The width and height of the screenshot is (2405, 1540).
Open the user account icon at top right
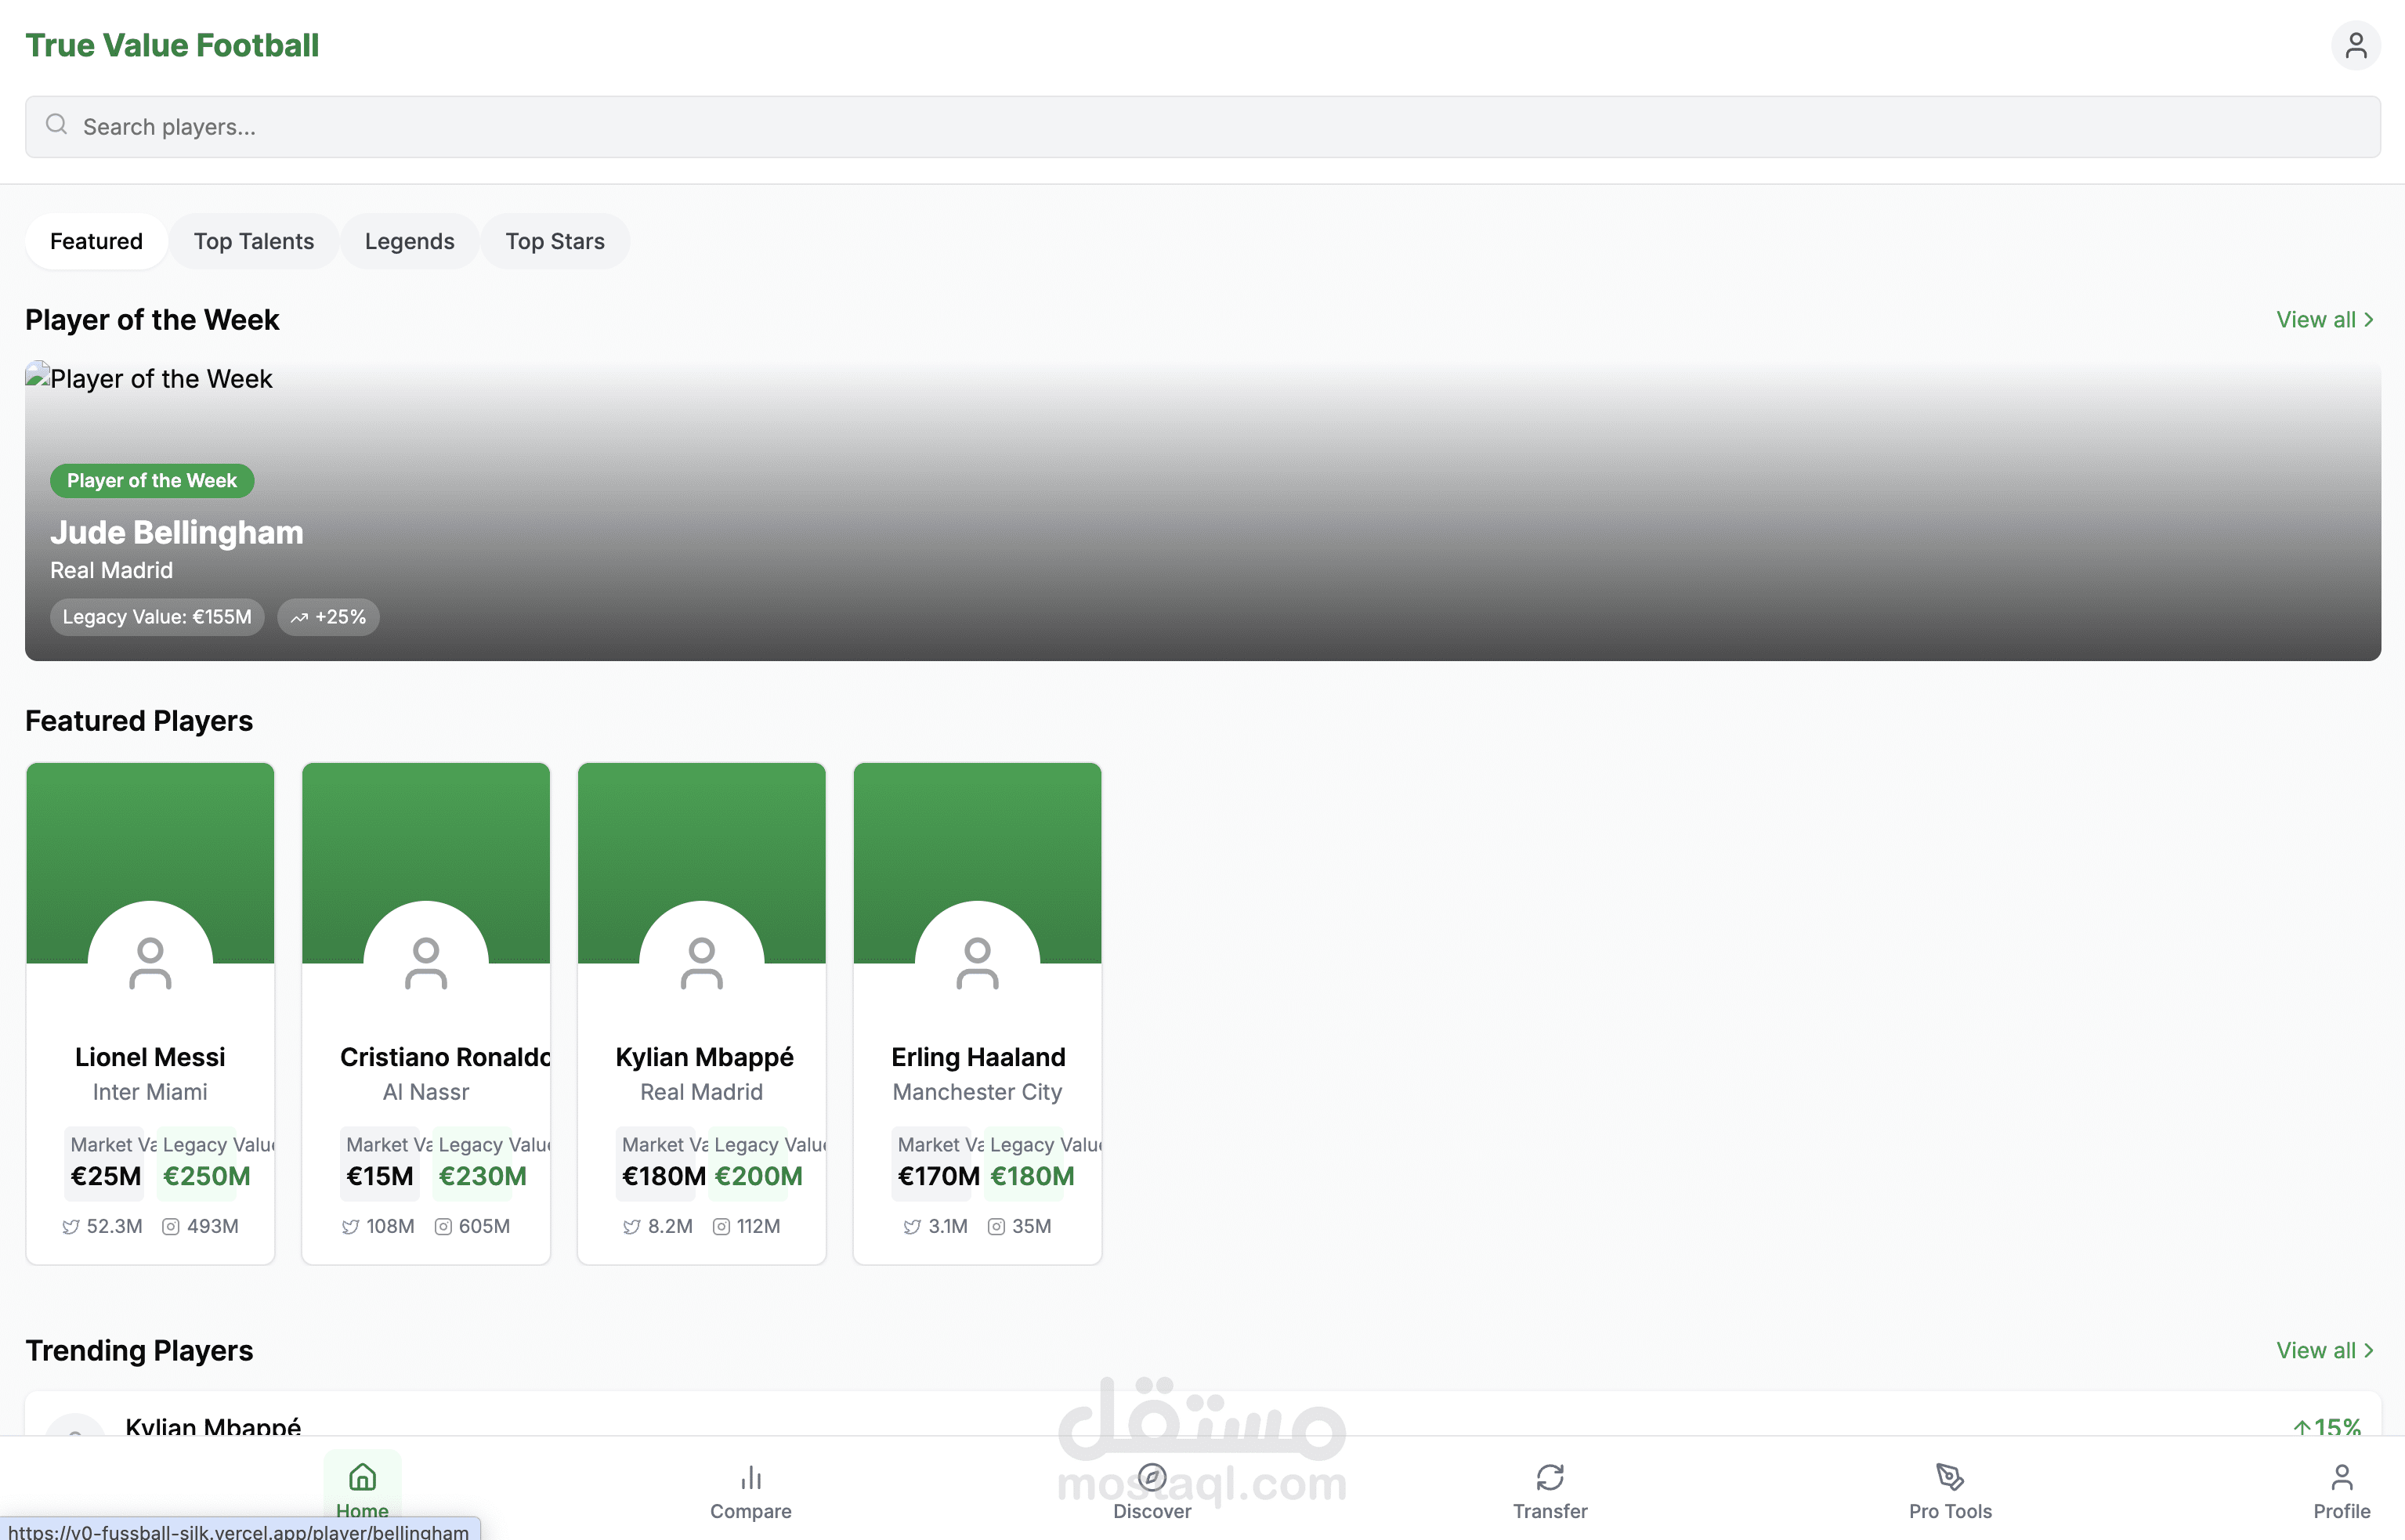2355,45
